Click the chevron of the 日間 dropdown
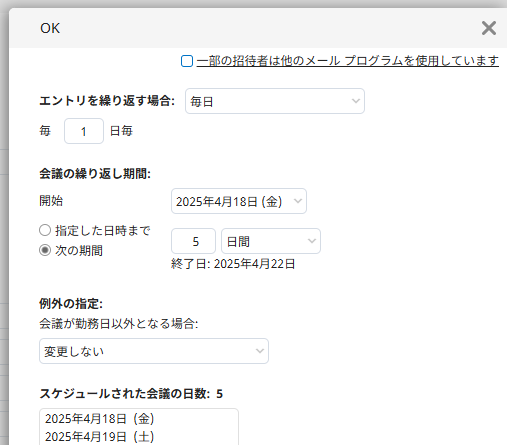 click(x=312, y=241)
